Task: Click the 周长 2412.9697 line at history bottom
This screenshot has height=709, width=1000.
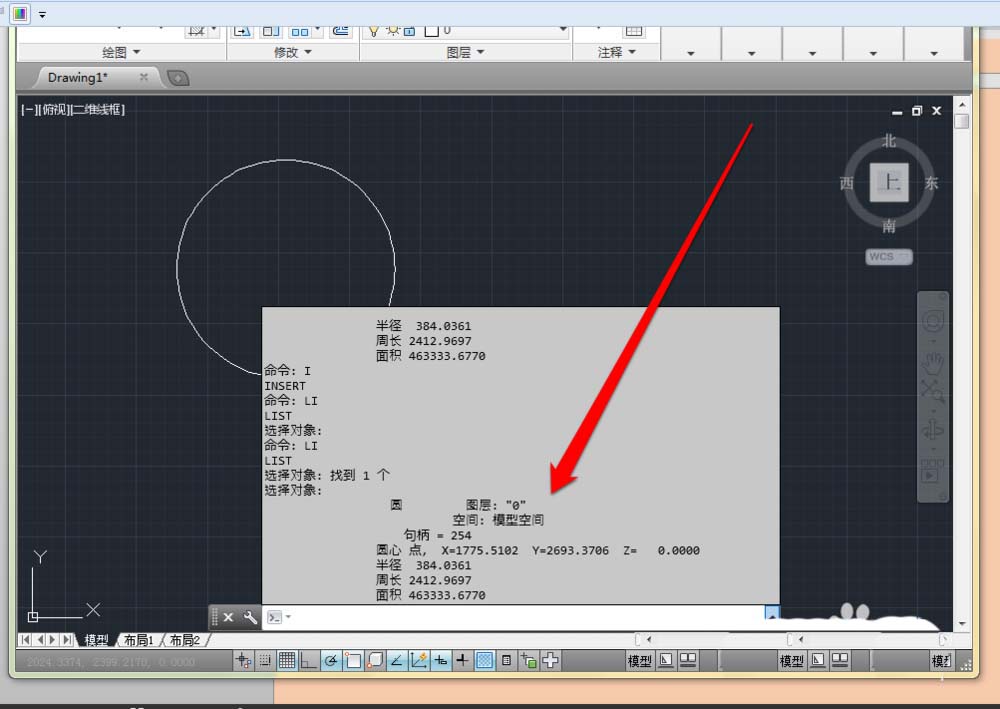Action: (x=423, y=580)
